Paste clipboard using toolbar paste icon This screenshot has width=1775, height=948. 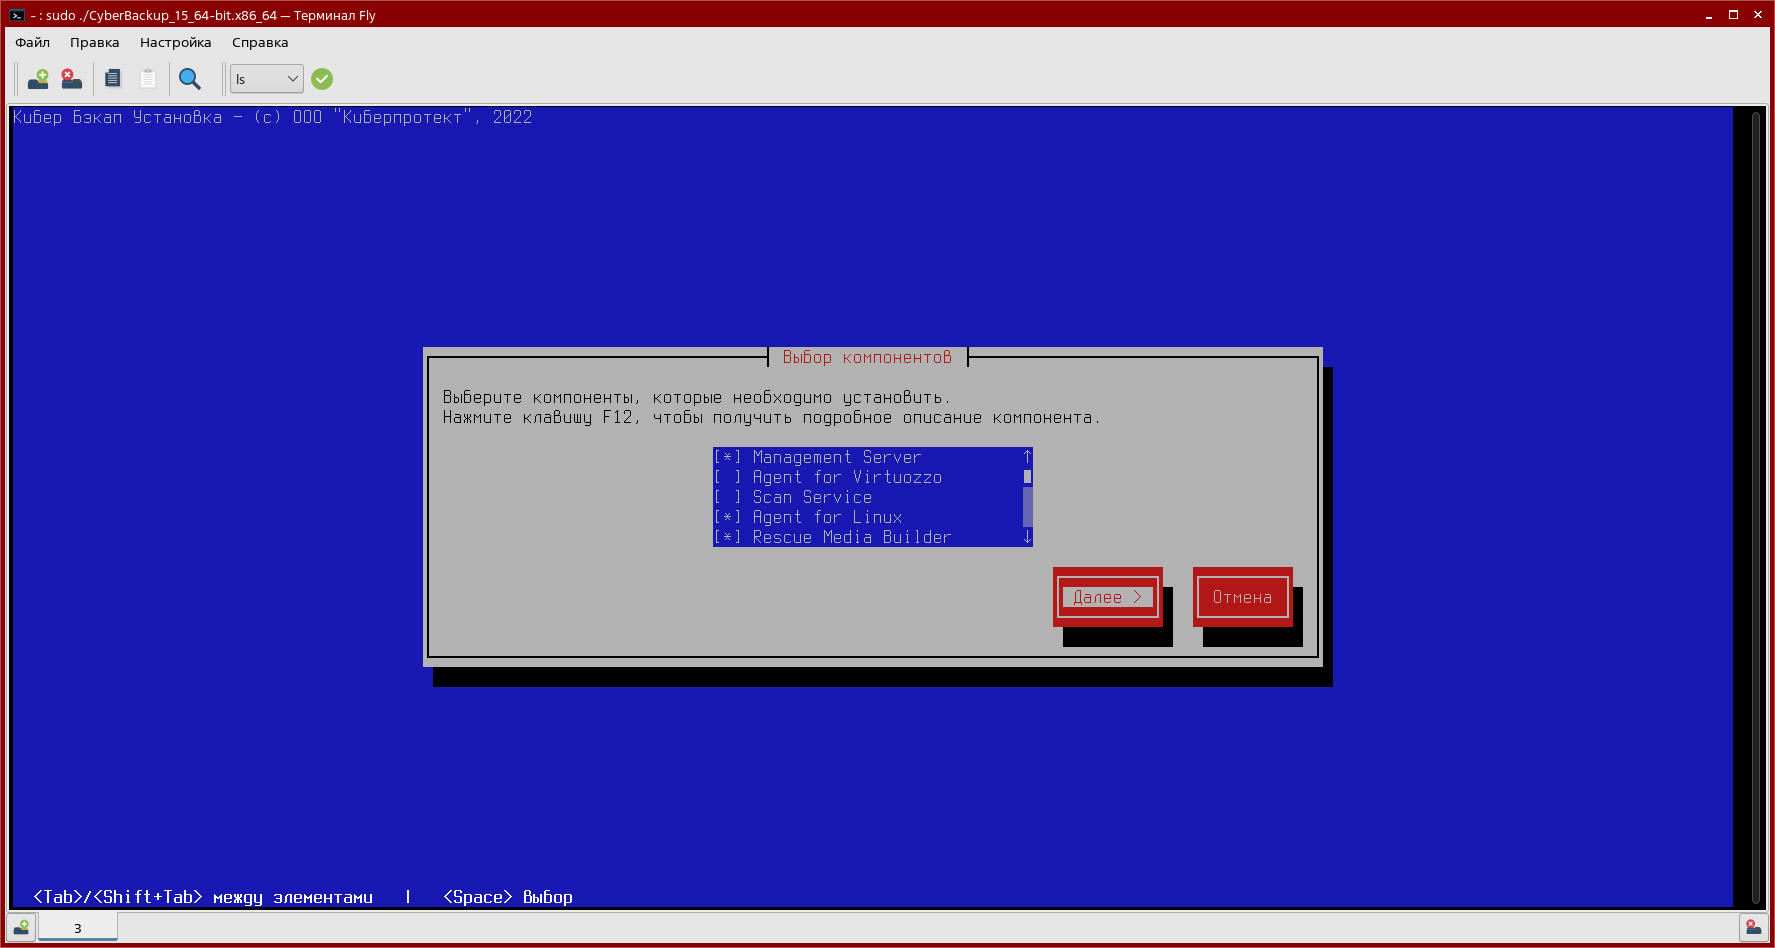pyautogui.click(x=148, y=79)
